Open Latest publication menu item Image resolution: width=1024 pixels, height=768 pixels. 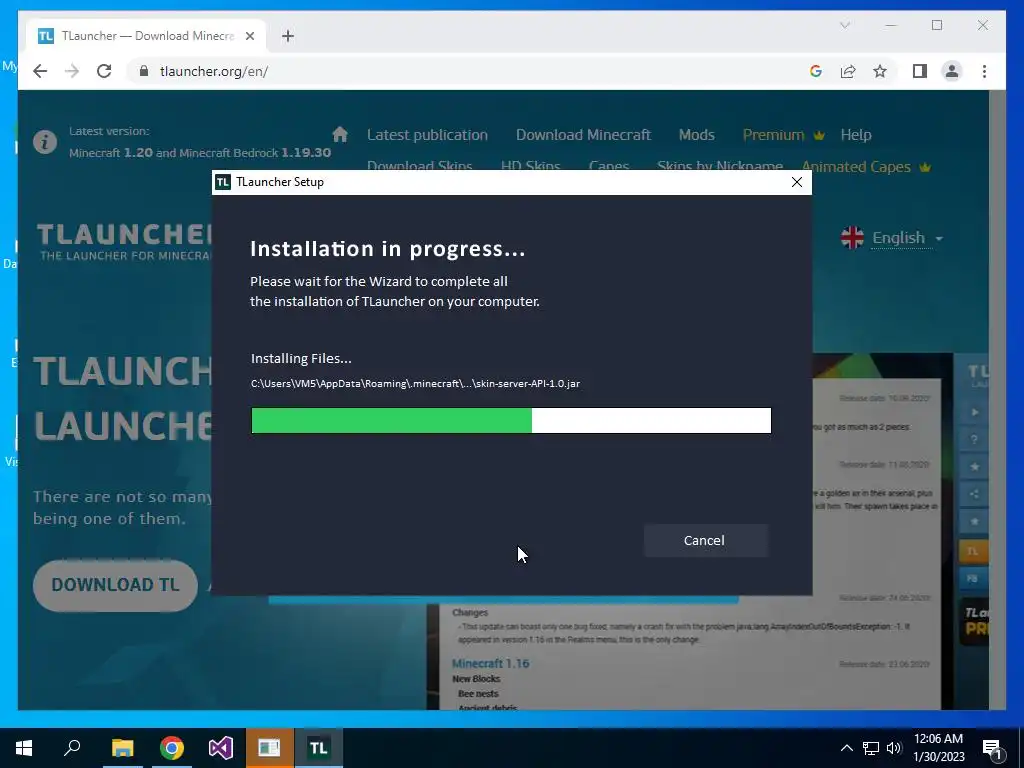[x=427, y=135]
